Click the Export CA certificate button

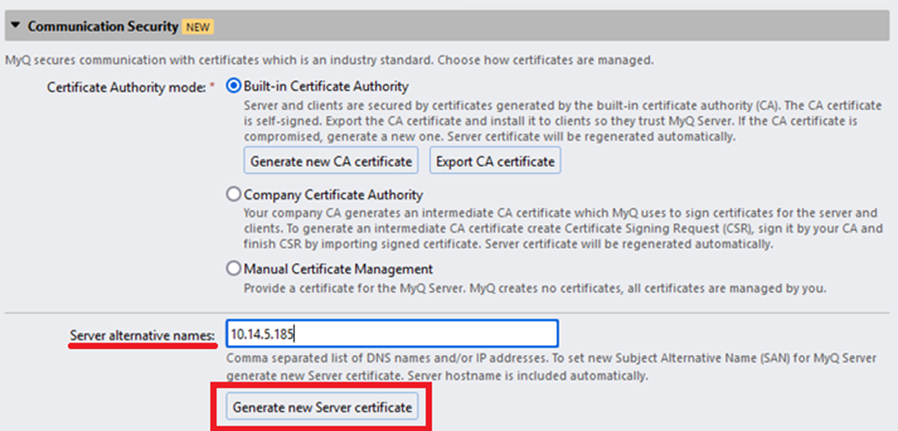495,160
